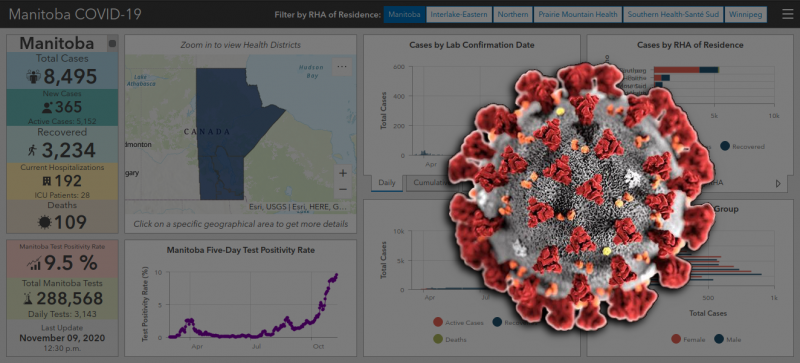
Task: Click the Zoom in to view Health Districts text
Action: point(240,45)
